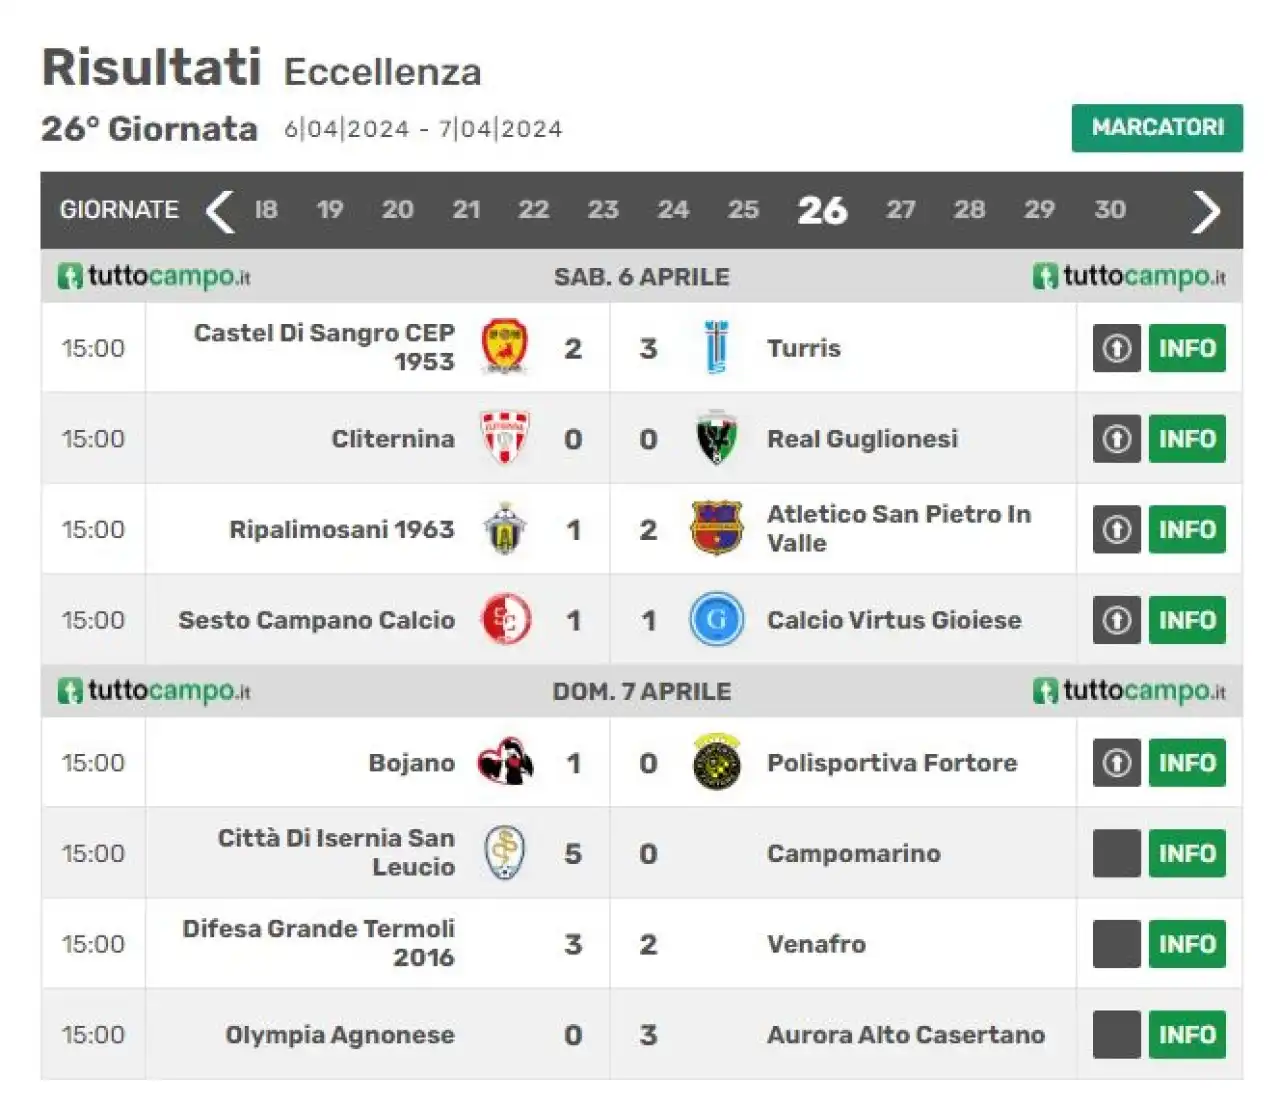The image size is (1280, 1105).
Task: Open the MARCATORI scorers page
Action: (x=1157, y=128)
